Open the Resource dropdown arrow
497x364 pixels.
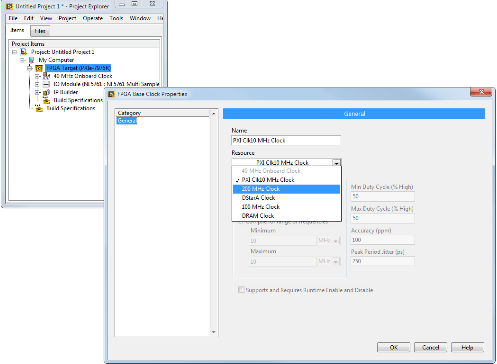pyautogui.click(x=337, y=163)
